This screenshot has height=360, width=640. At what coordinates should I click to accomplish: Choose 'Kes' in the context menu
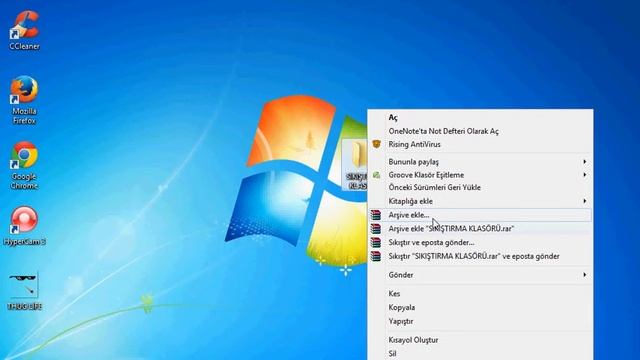[480, 293]
